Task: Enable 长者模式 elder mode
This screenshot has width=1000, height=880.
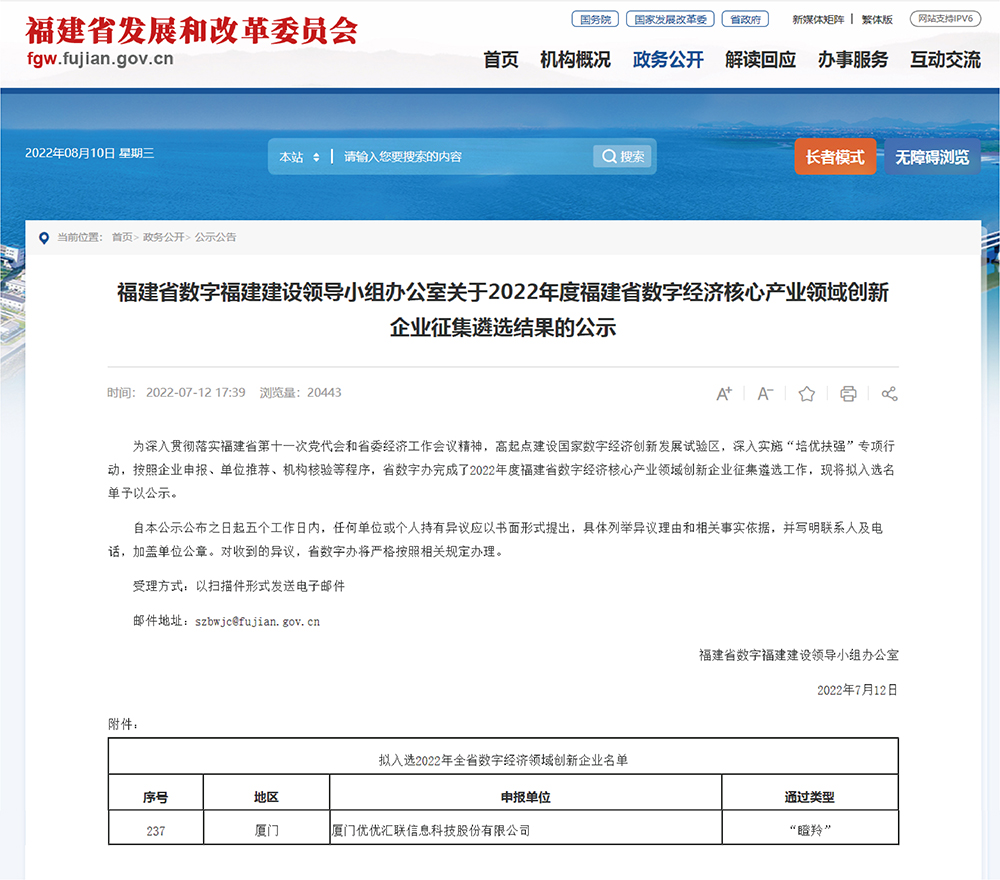Action: [835, 157]
